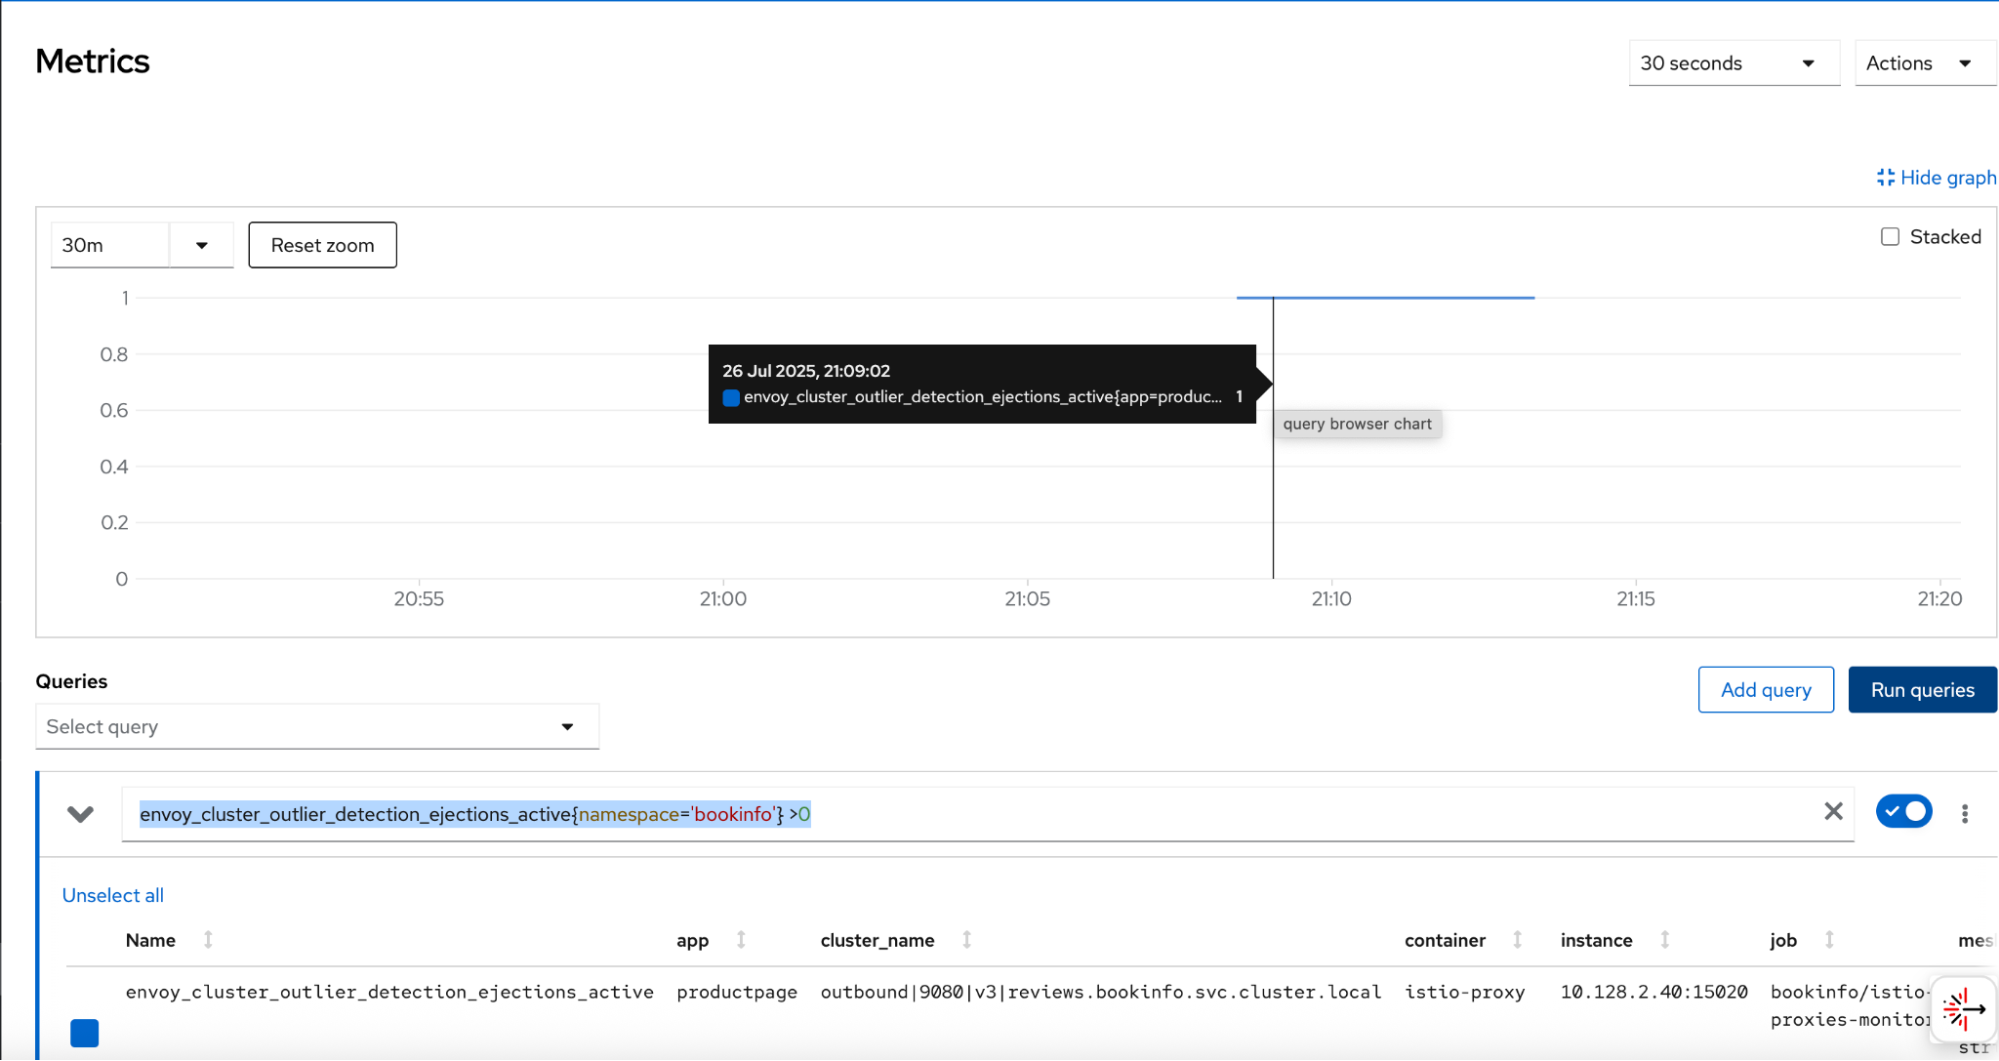1999x1061 pixels.
Task: Expand the Select query dropdown
Action: (x=316, y=727)
